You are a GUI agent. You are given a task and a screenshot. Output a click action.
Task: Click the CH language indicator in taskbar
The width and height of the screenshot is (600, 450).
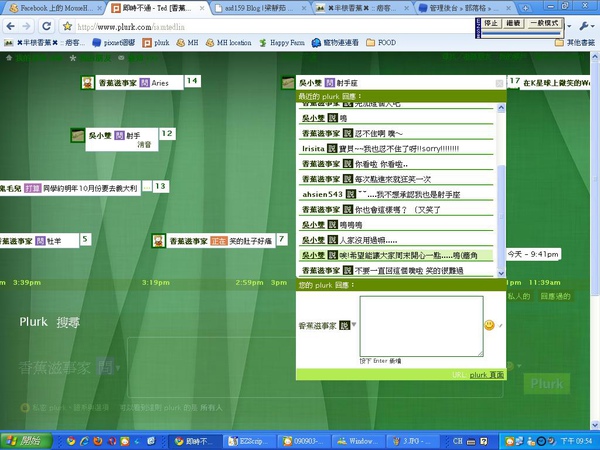(x=458, y=441)
